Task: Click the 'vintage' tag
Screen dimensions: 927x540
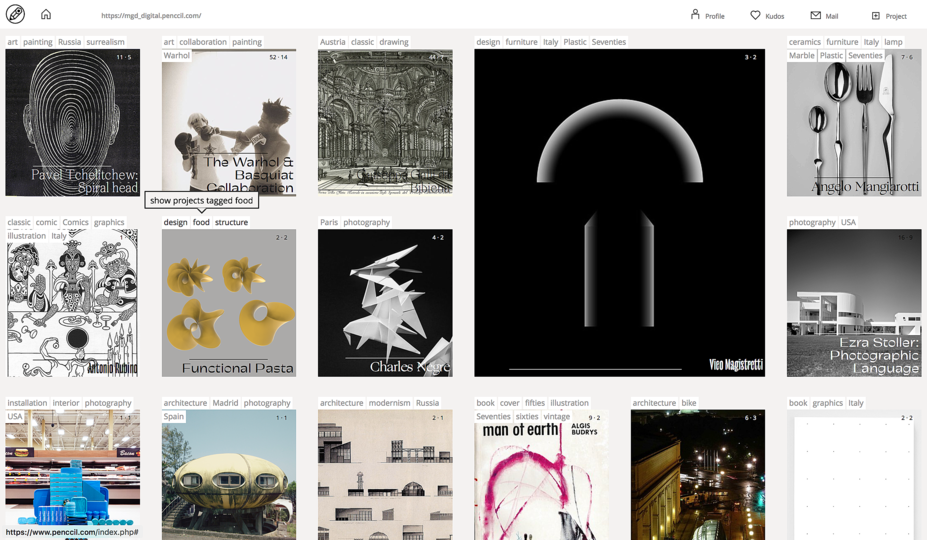Action: click(556, 416)
